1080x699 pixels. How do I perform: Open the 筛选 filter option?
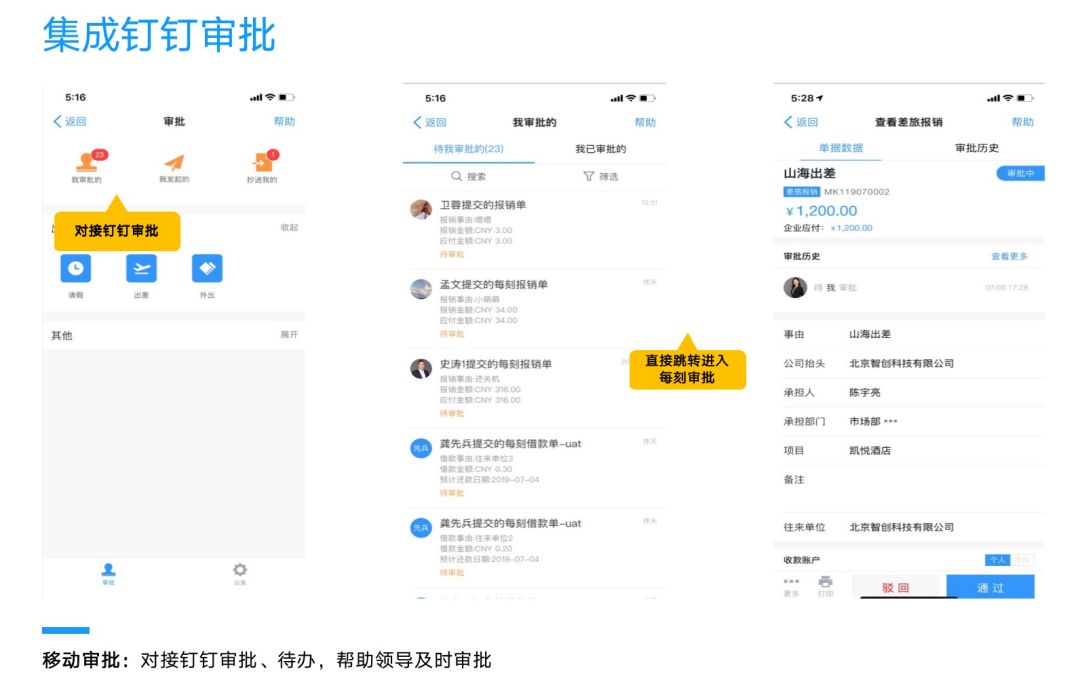click(x=601, y=176)
